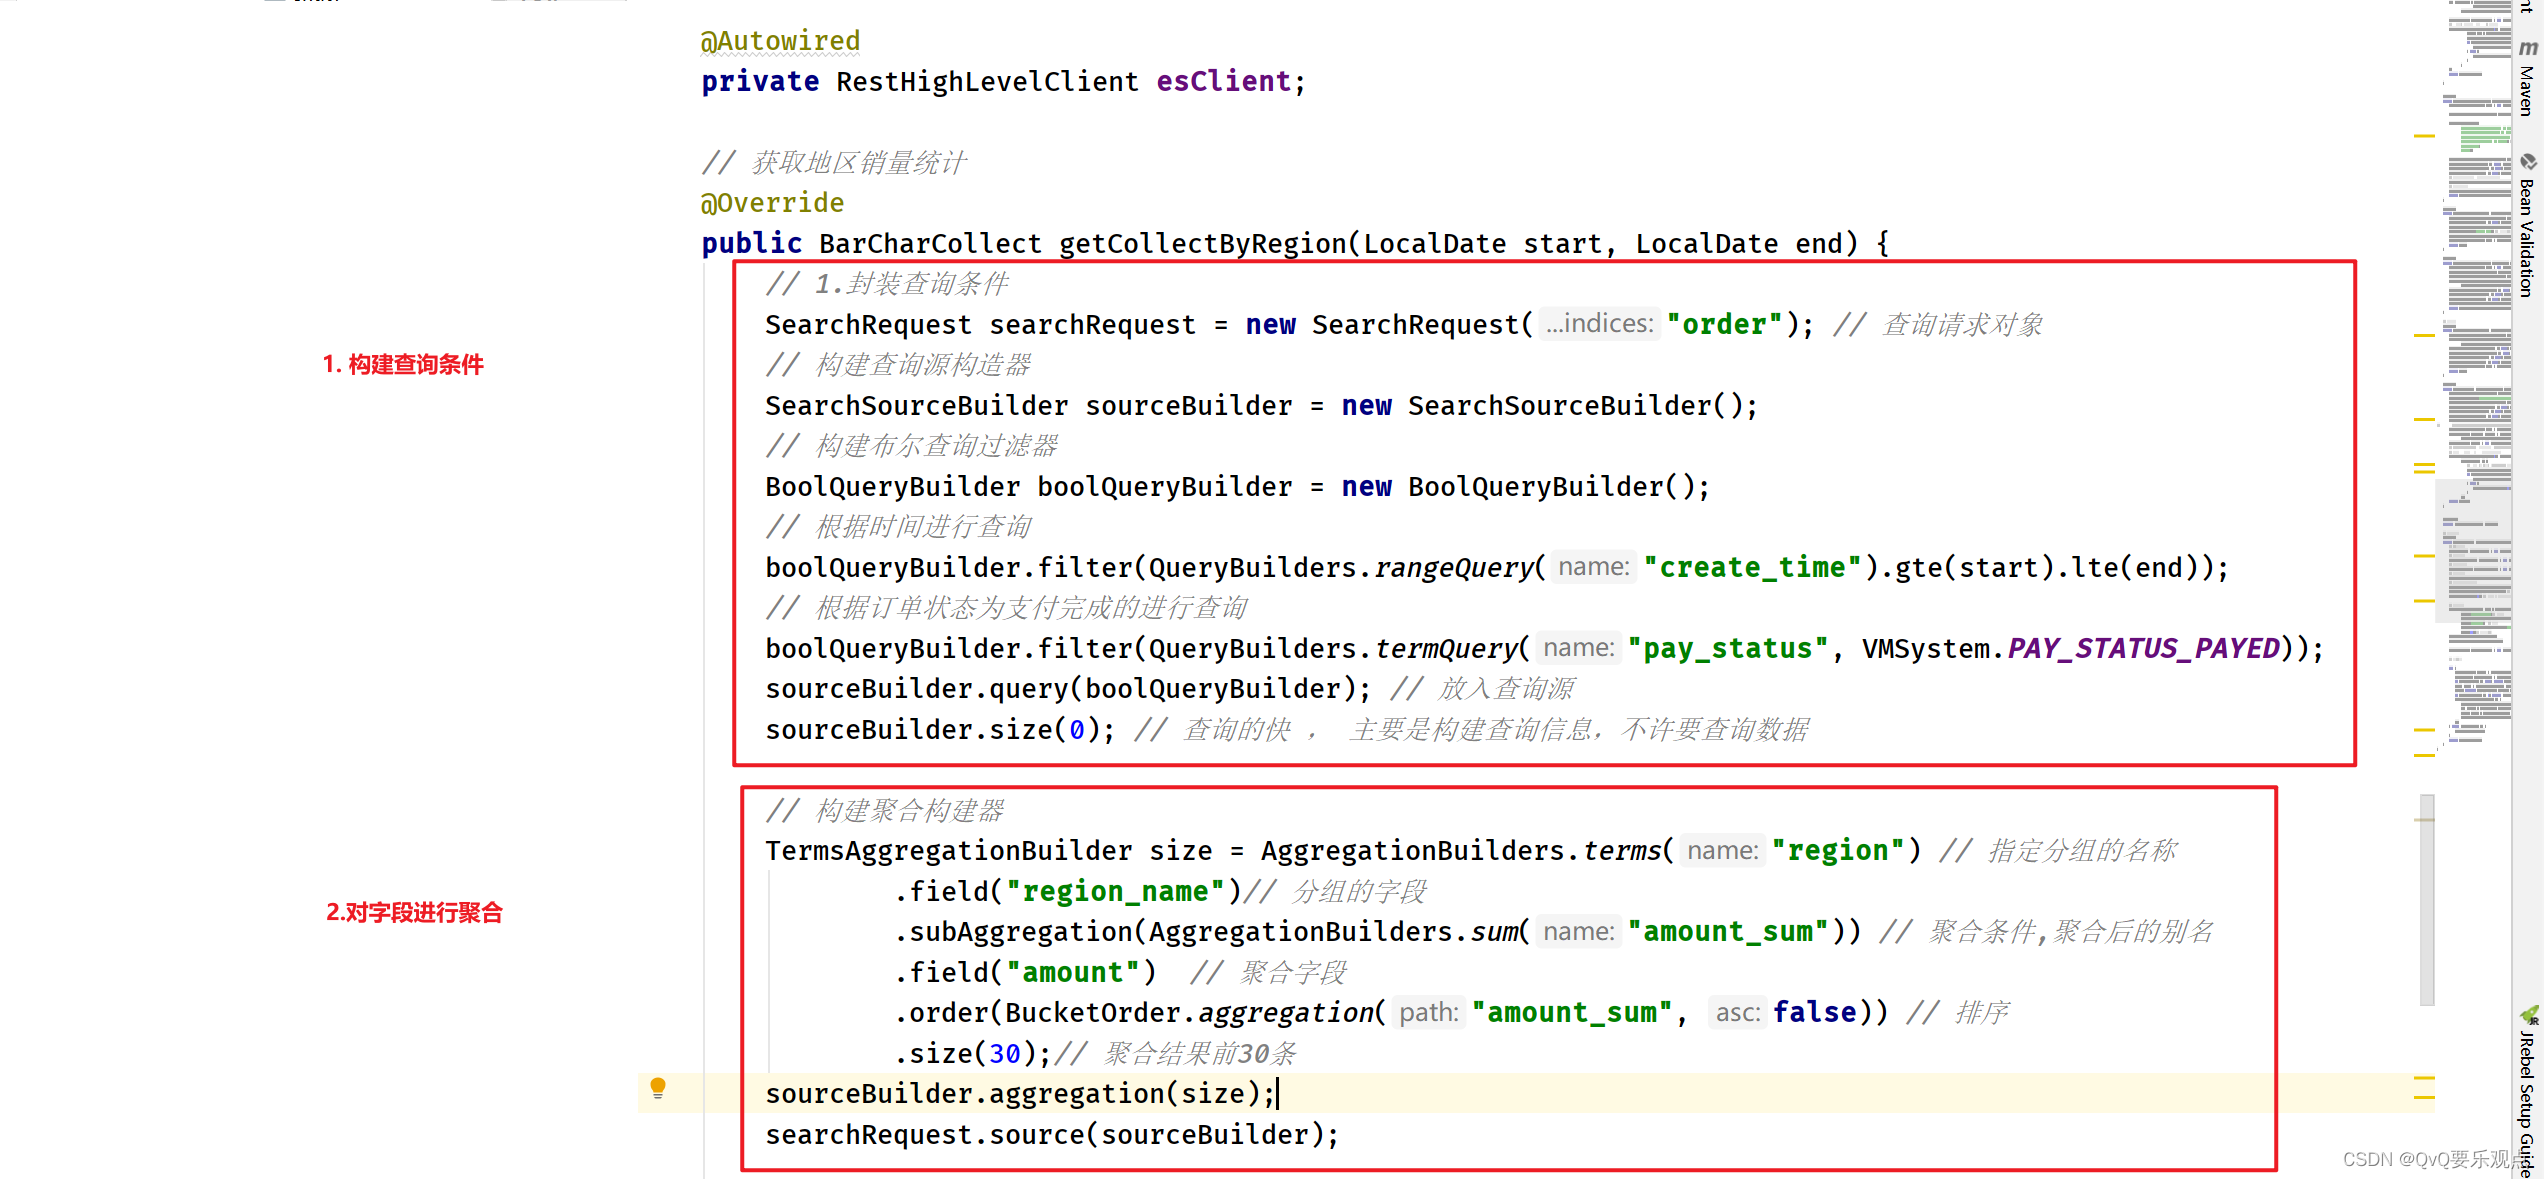The width and height of the screenshot is (2544, 1179).
Task: Place cursor in sourceBuilder.aggregation(size) line
Action: click(x=1020, y=1093)
